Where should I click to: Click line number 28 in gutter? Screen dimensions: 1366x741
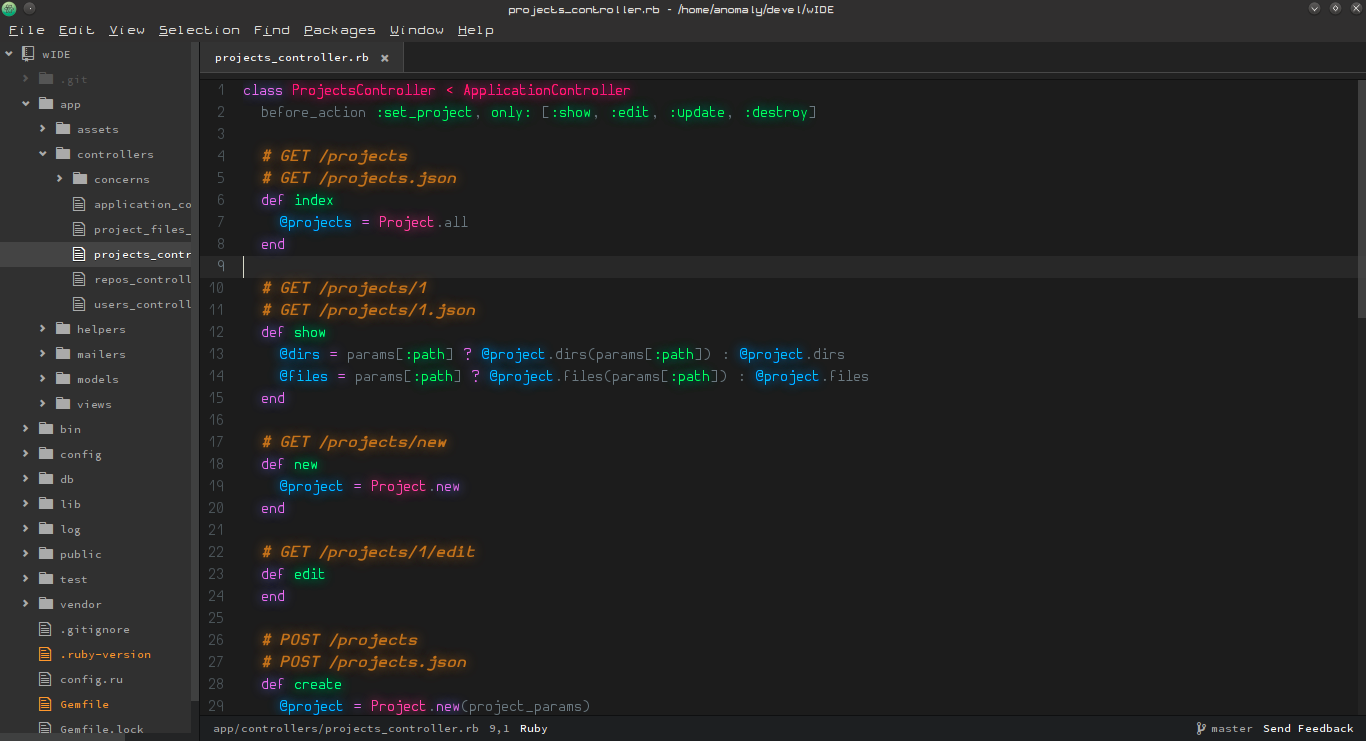point(217,684)
